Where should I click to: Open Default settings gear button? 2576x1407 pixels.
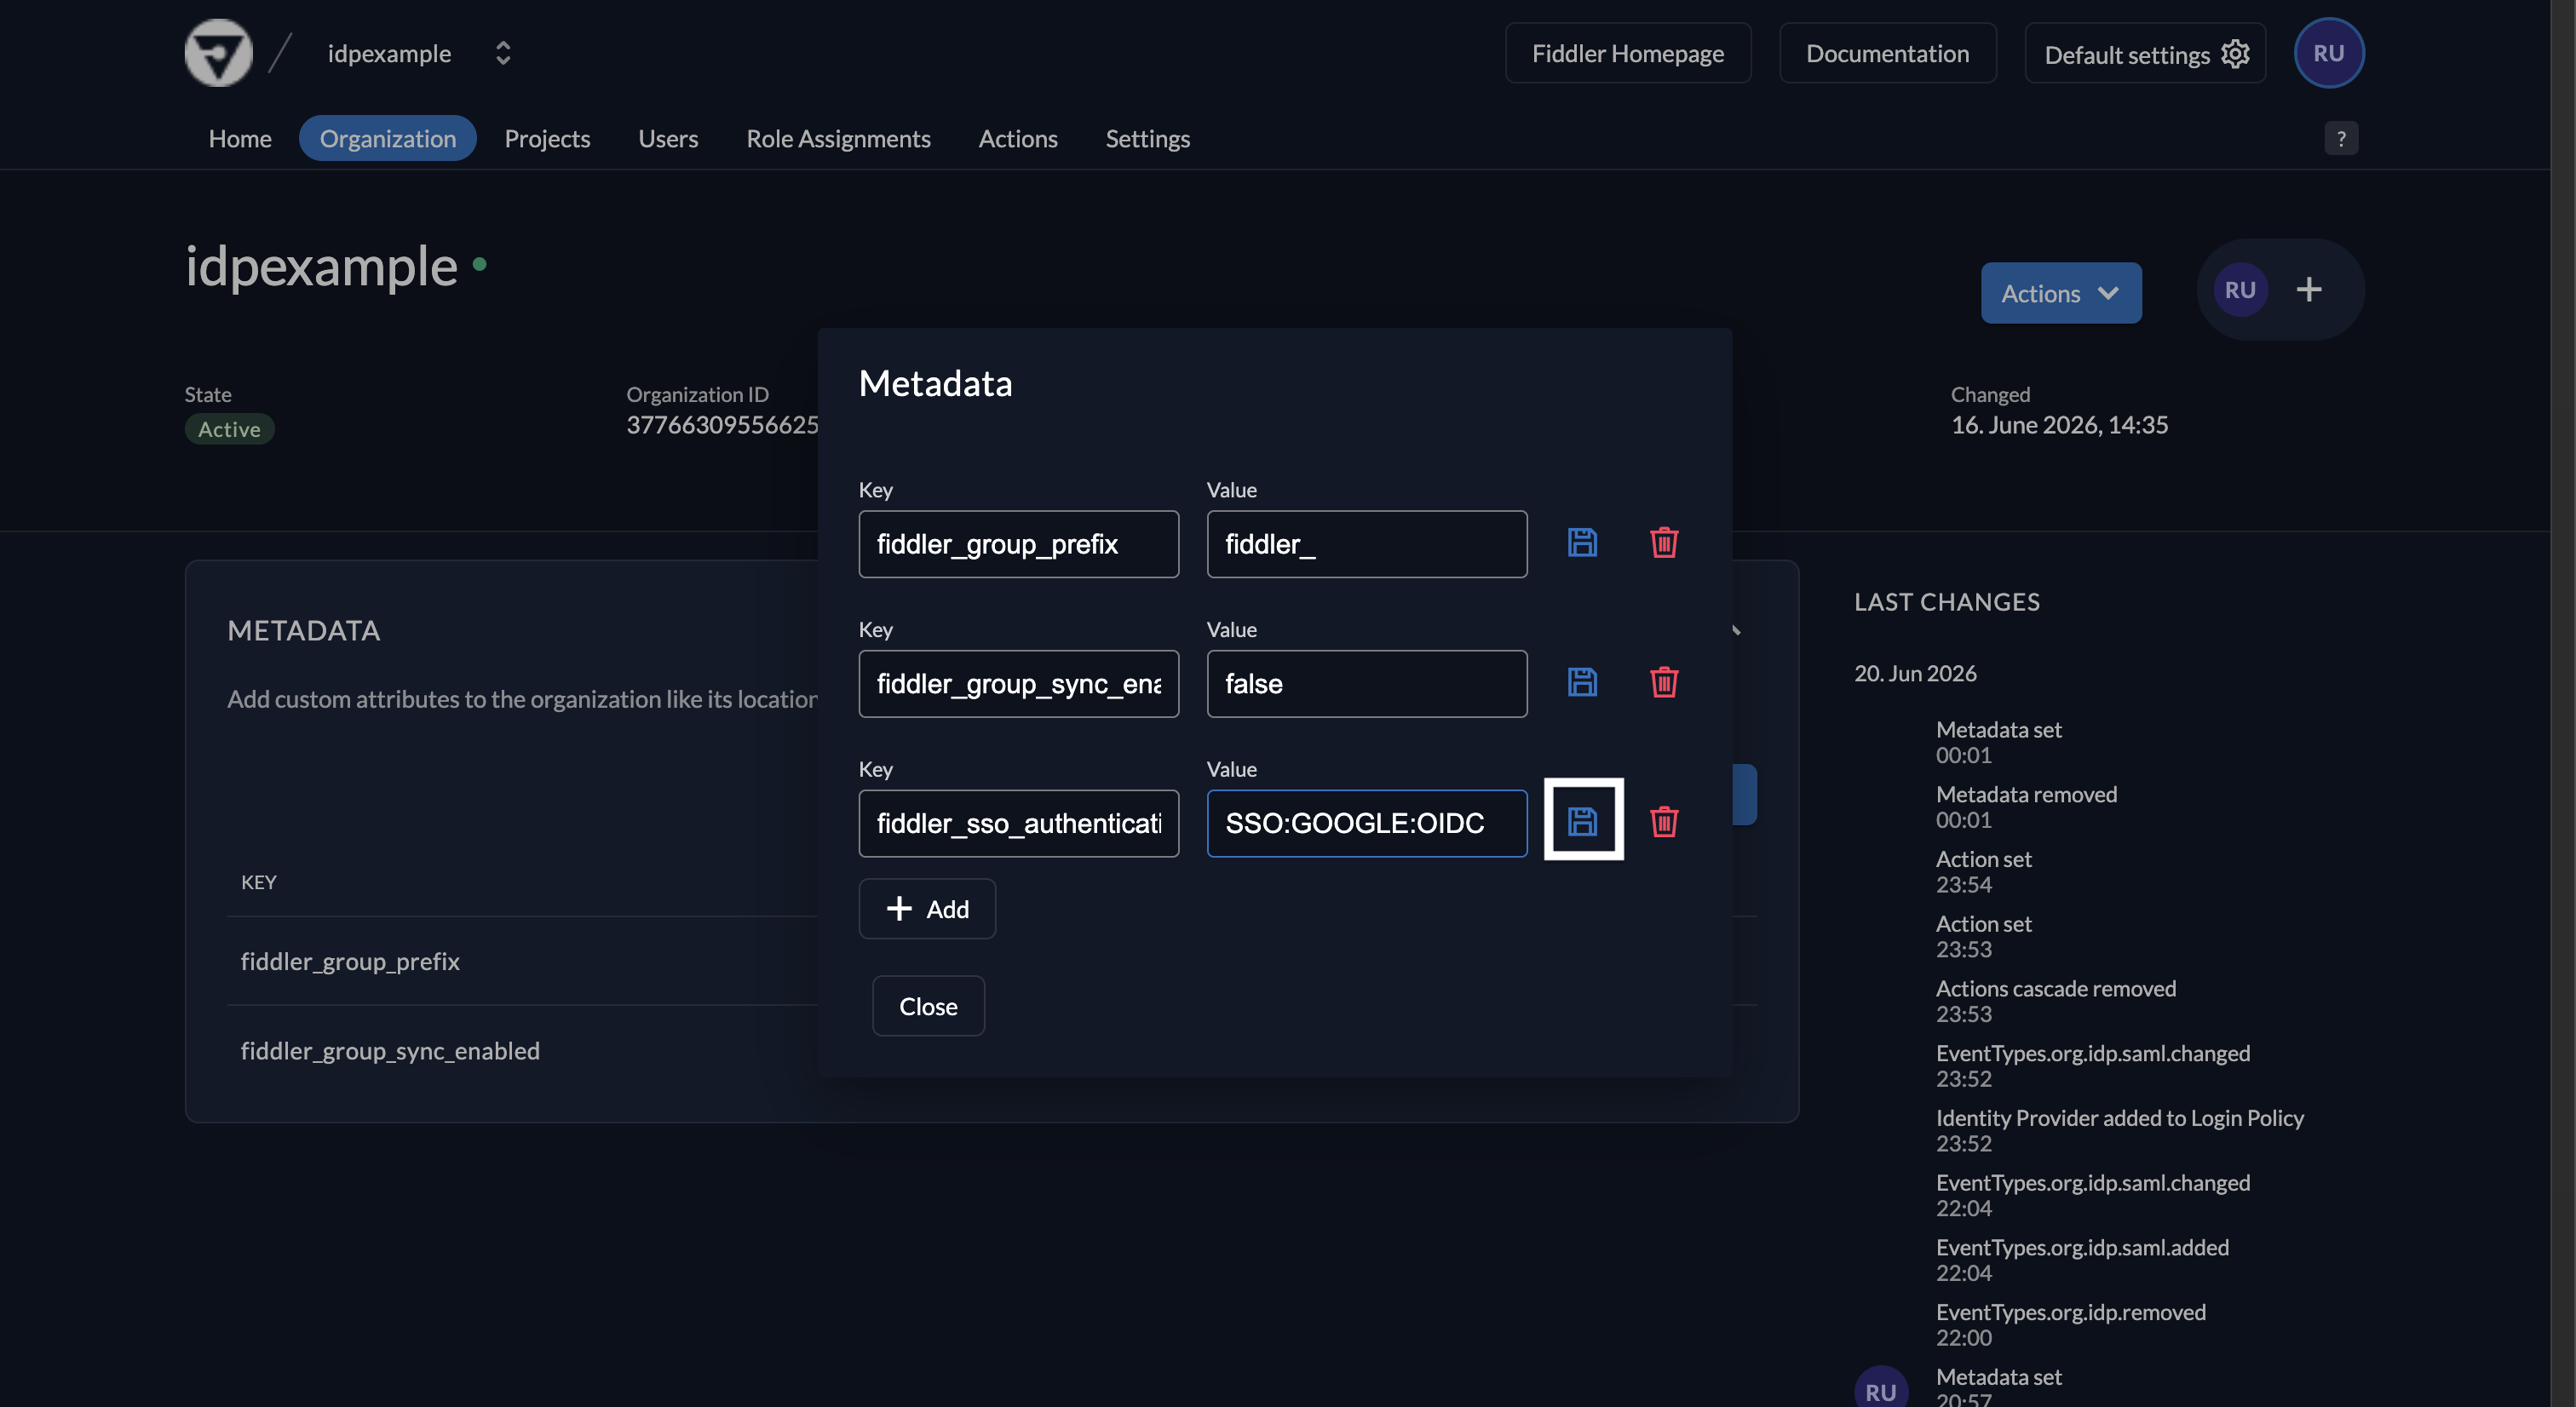pos(2145,53)
